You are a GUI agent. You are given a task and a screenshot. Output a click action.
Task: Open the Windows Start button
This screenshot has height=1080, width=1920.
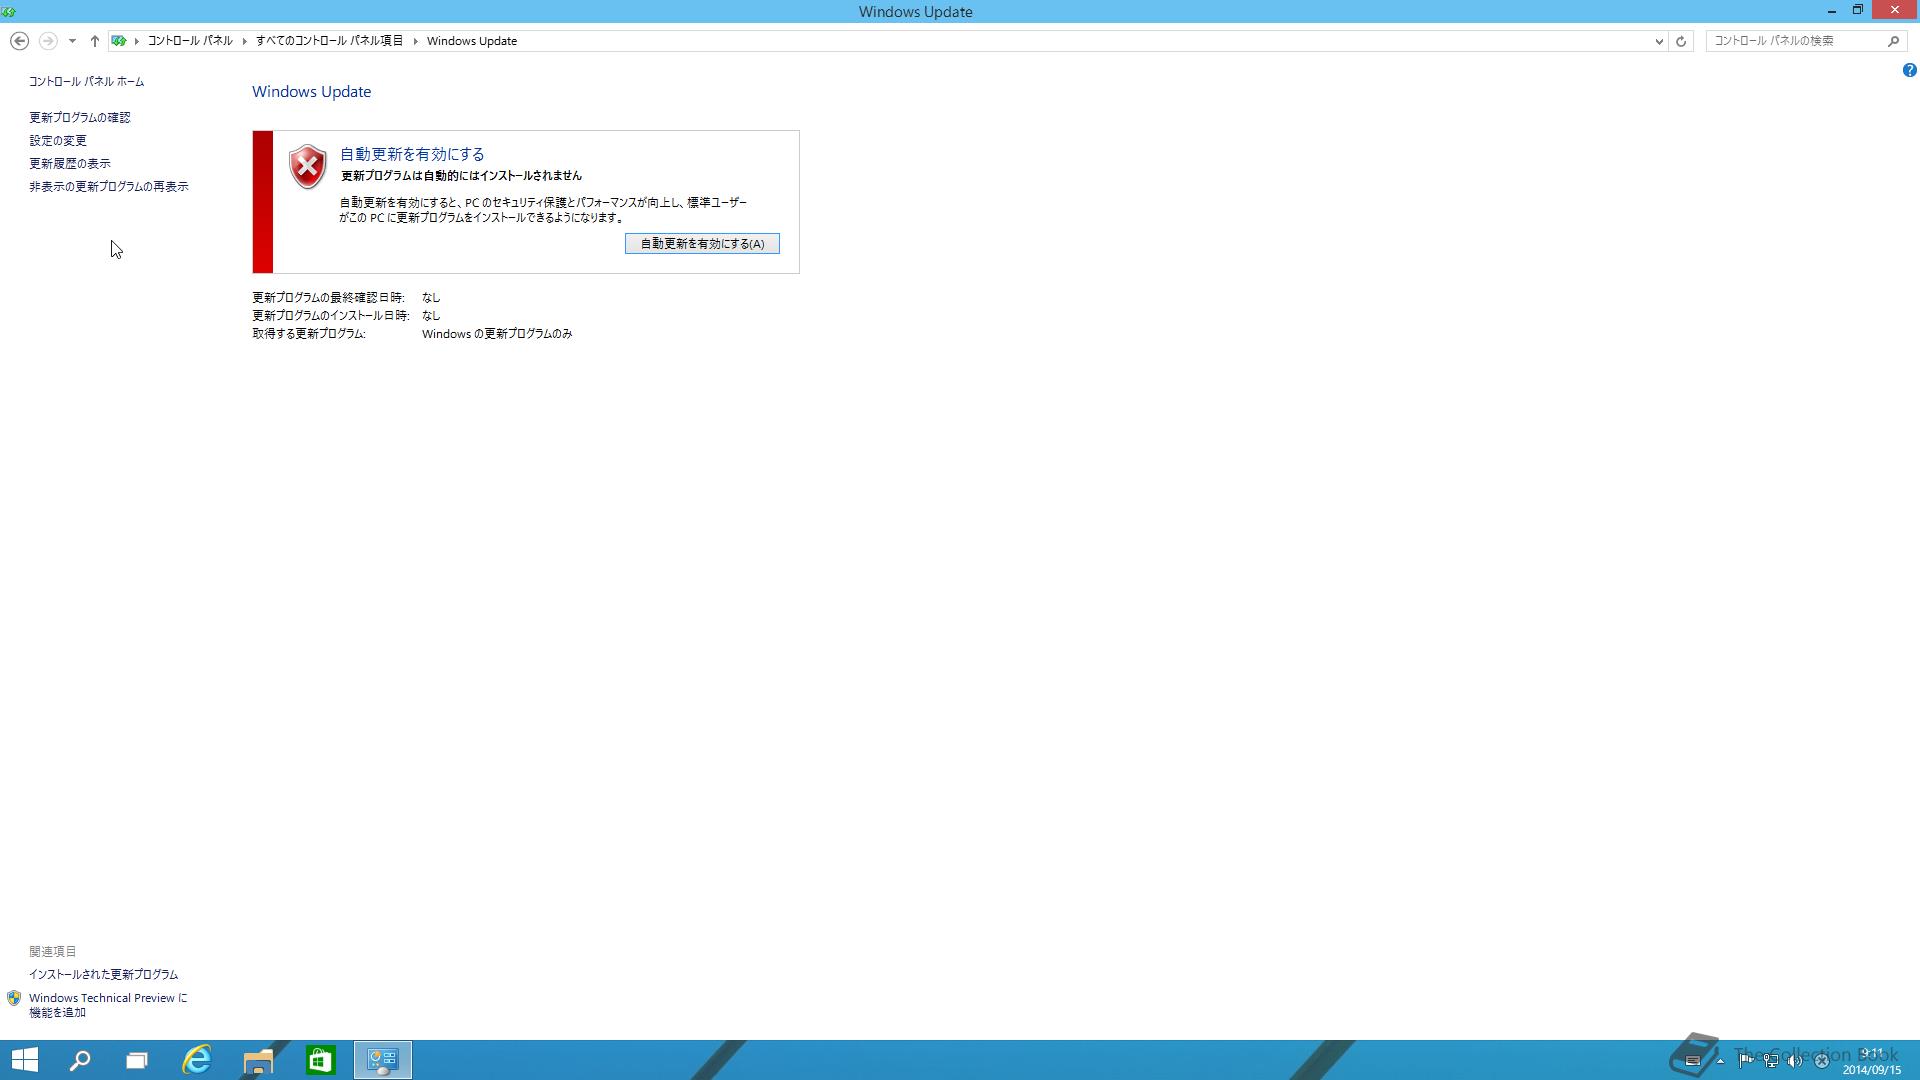(25, 1060)
